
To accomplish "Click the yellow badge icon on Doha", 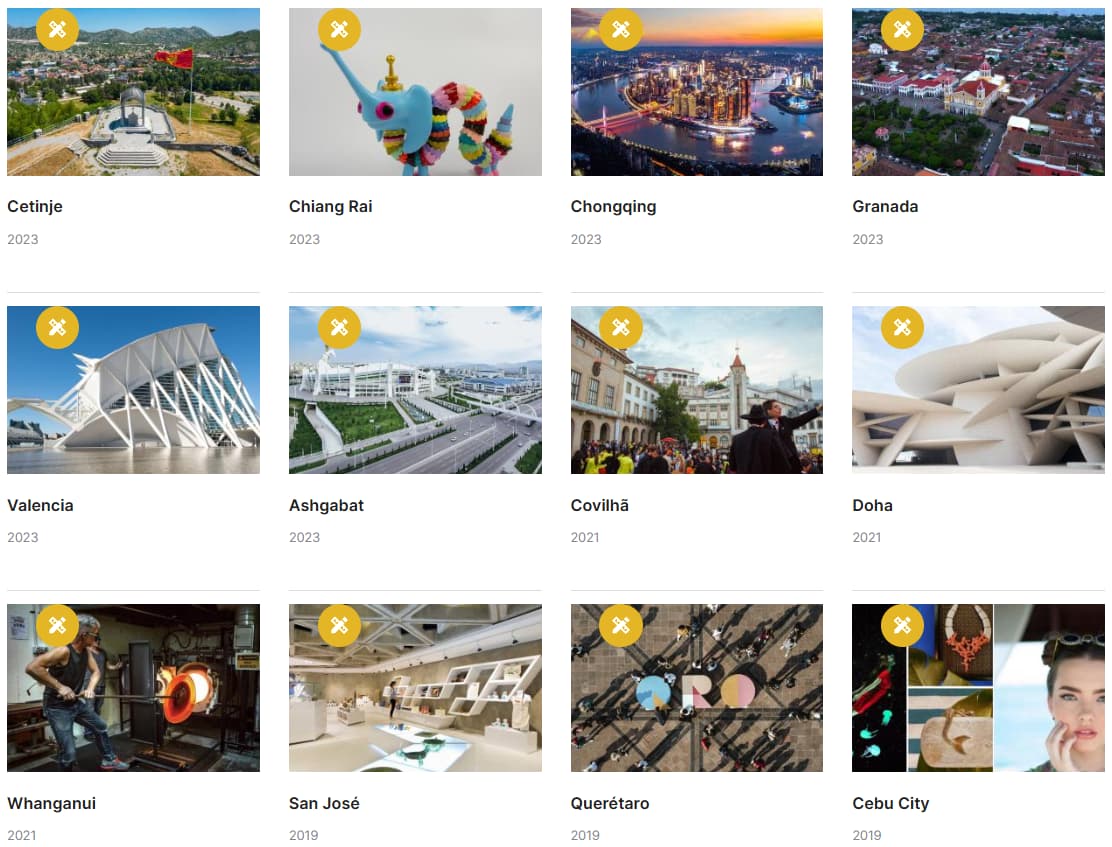I will click(x=902, y=327).
